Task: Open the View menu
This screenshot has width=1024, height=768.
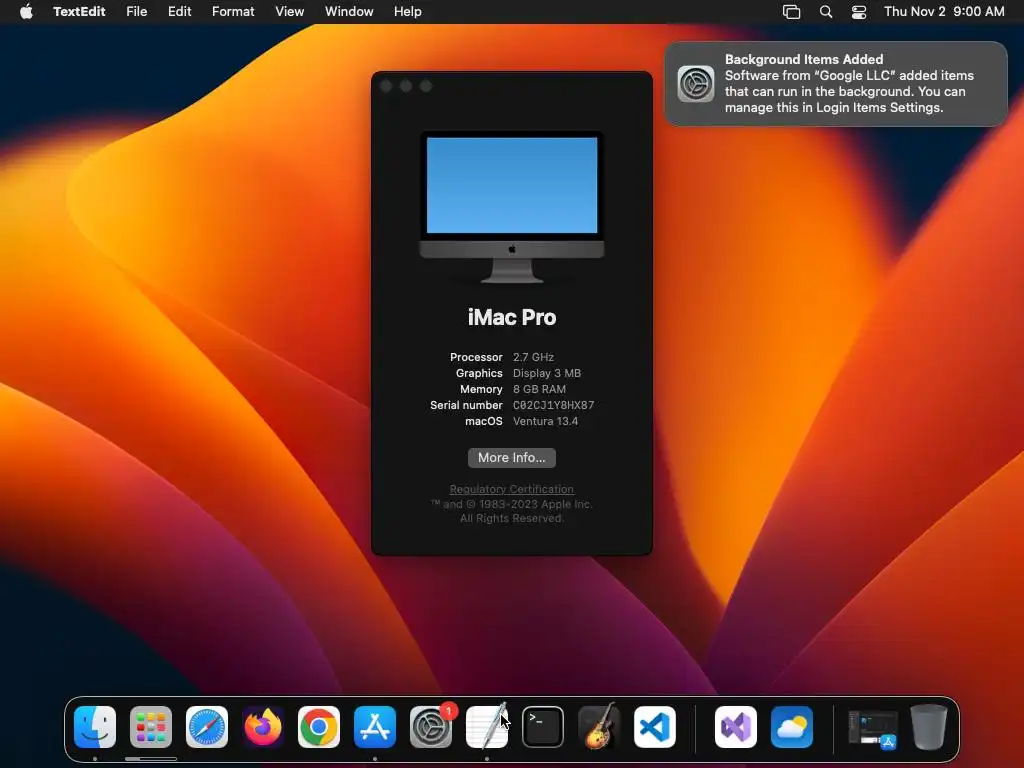Action: pyautogui.click(x=289, y=12)
